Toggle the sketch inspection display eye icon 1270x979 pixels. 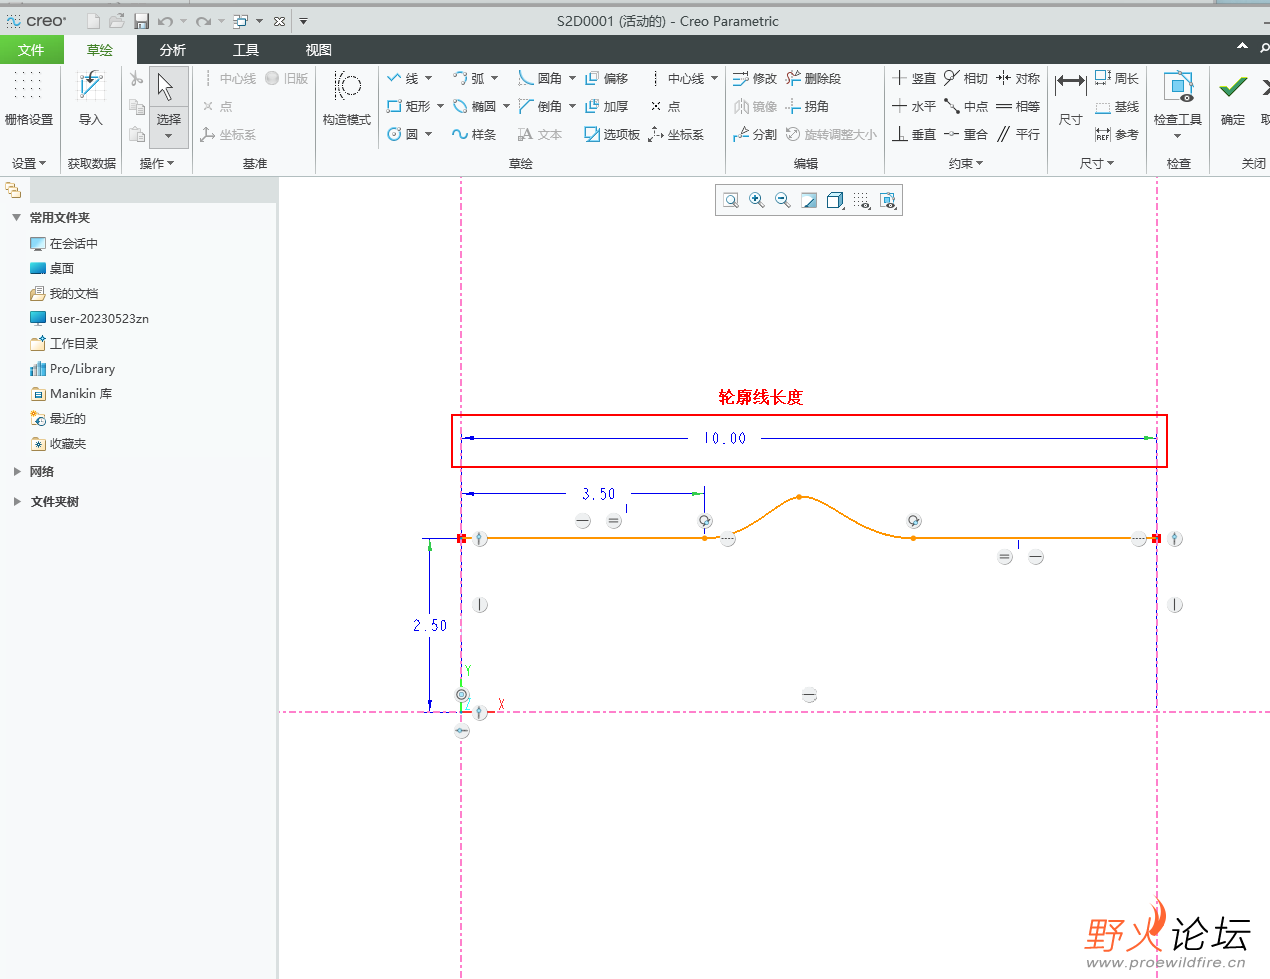[888, 201]
